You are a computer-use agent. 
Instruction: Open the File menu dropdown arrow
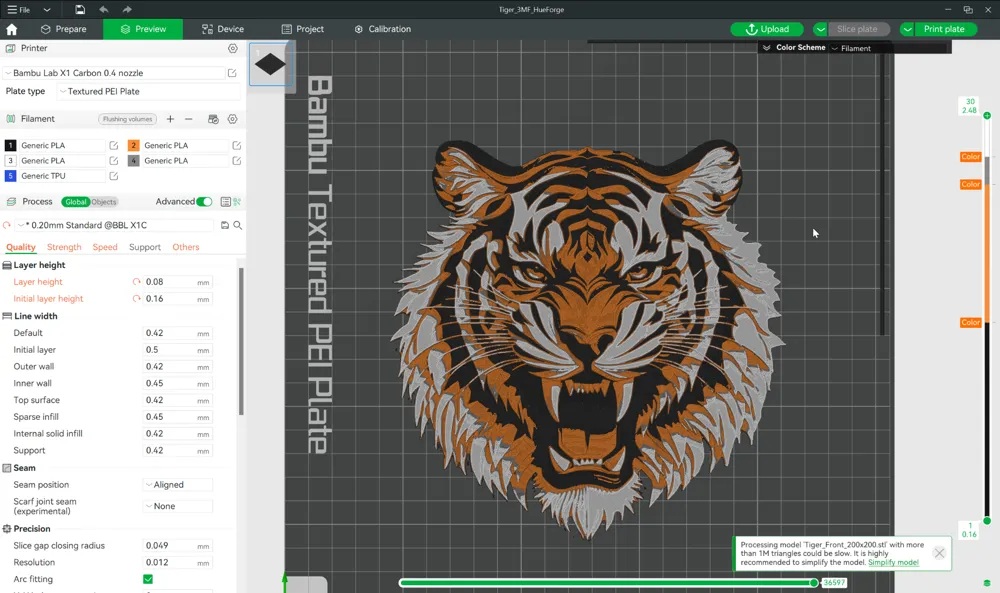(47, 10)
